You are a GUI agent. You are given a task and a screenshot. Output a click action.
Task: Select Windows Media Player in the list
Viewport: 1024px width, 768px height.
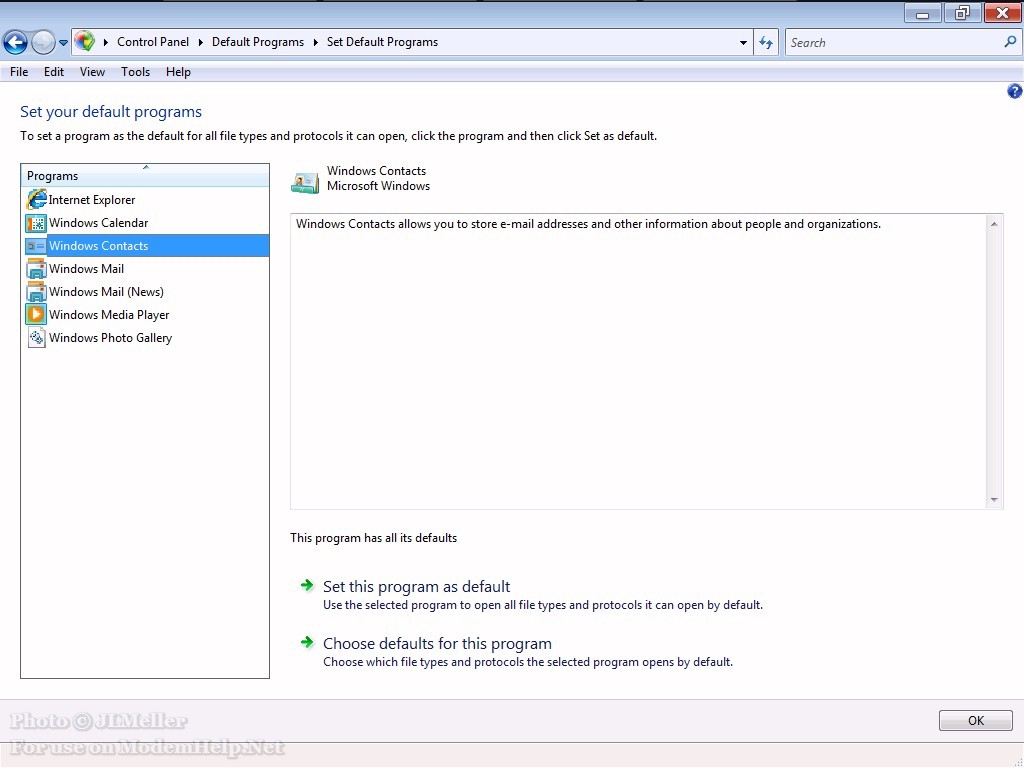pos(145,314)
